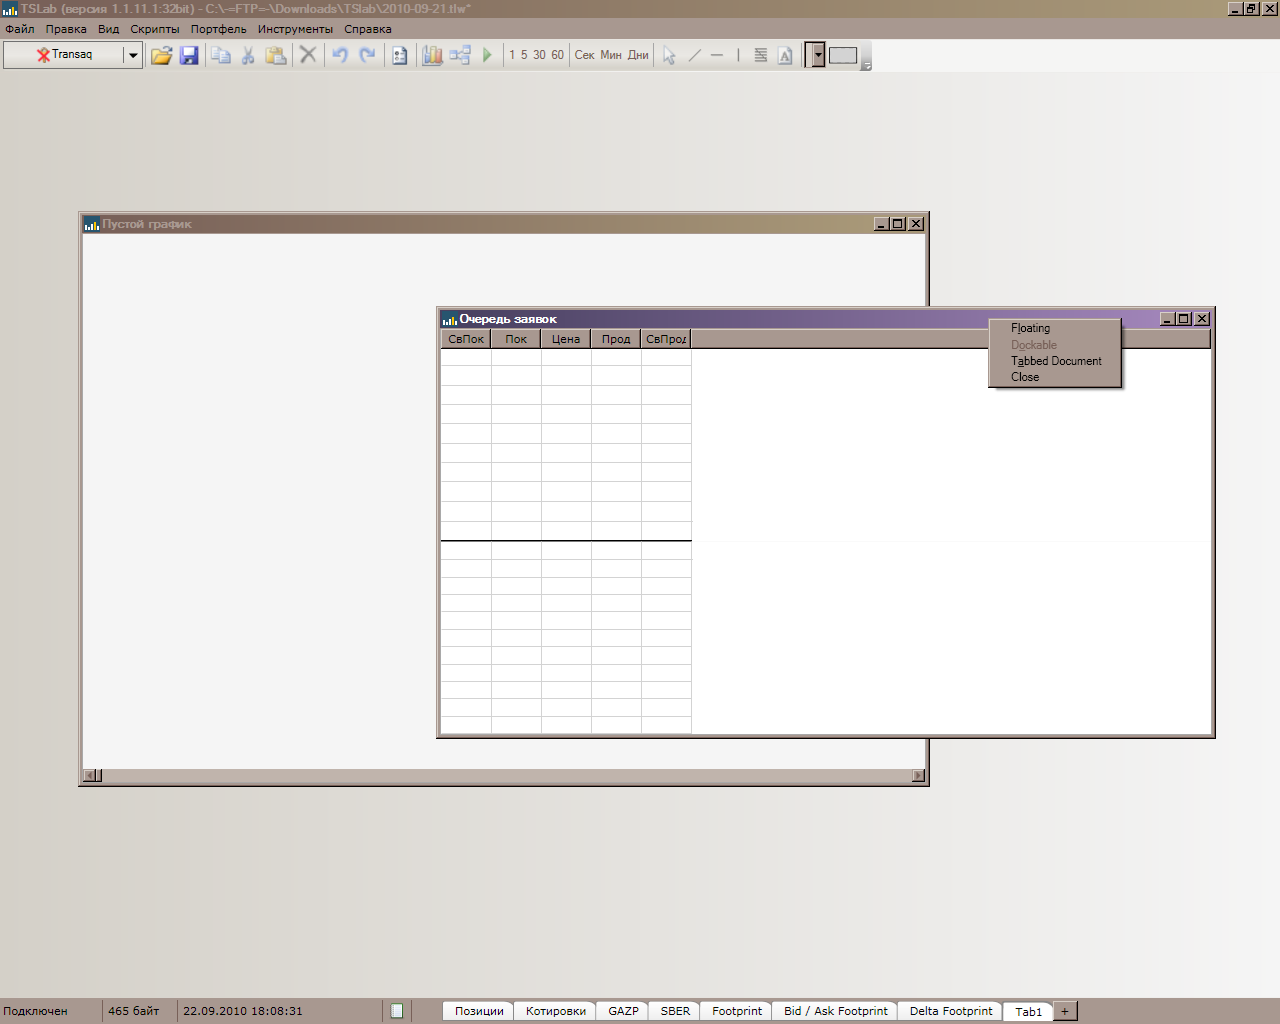
Task: Click the Подключен status bar text
Action: (35, 1011)
